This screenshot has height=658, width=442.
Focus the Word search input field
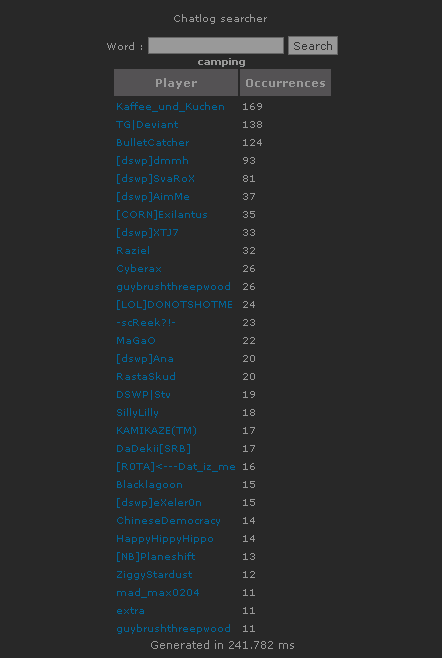216,45
